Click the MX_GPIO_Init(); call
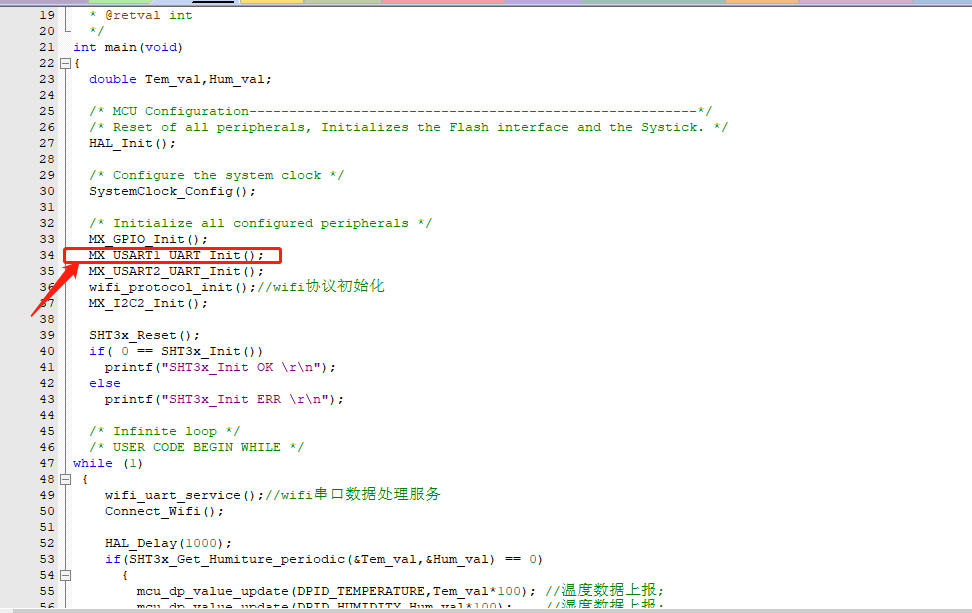This screenshot has height=613, width=972. (x=148, y=239)
